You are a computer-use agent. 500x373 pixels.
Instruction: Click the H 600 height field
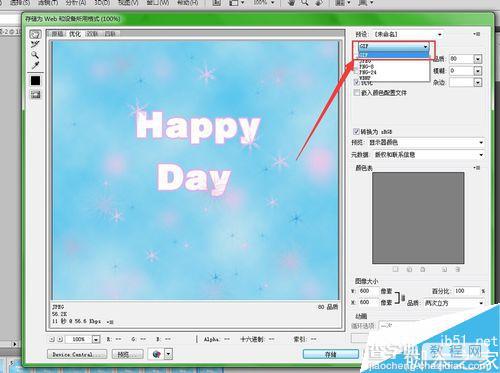(368, 302)
